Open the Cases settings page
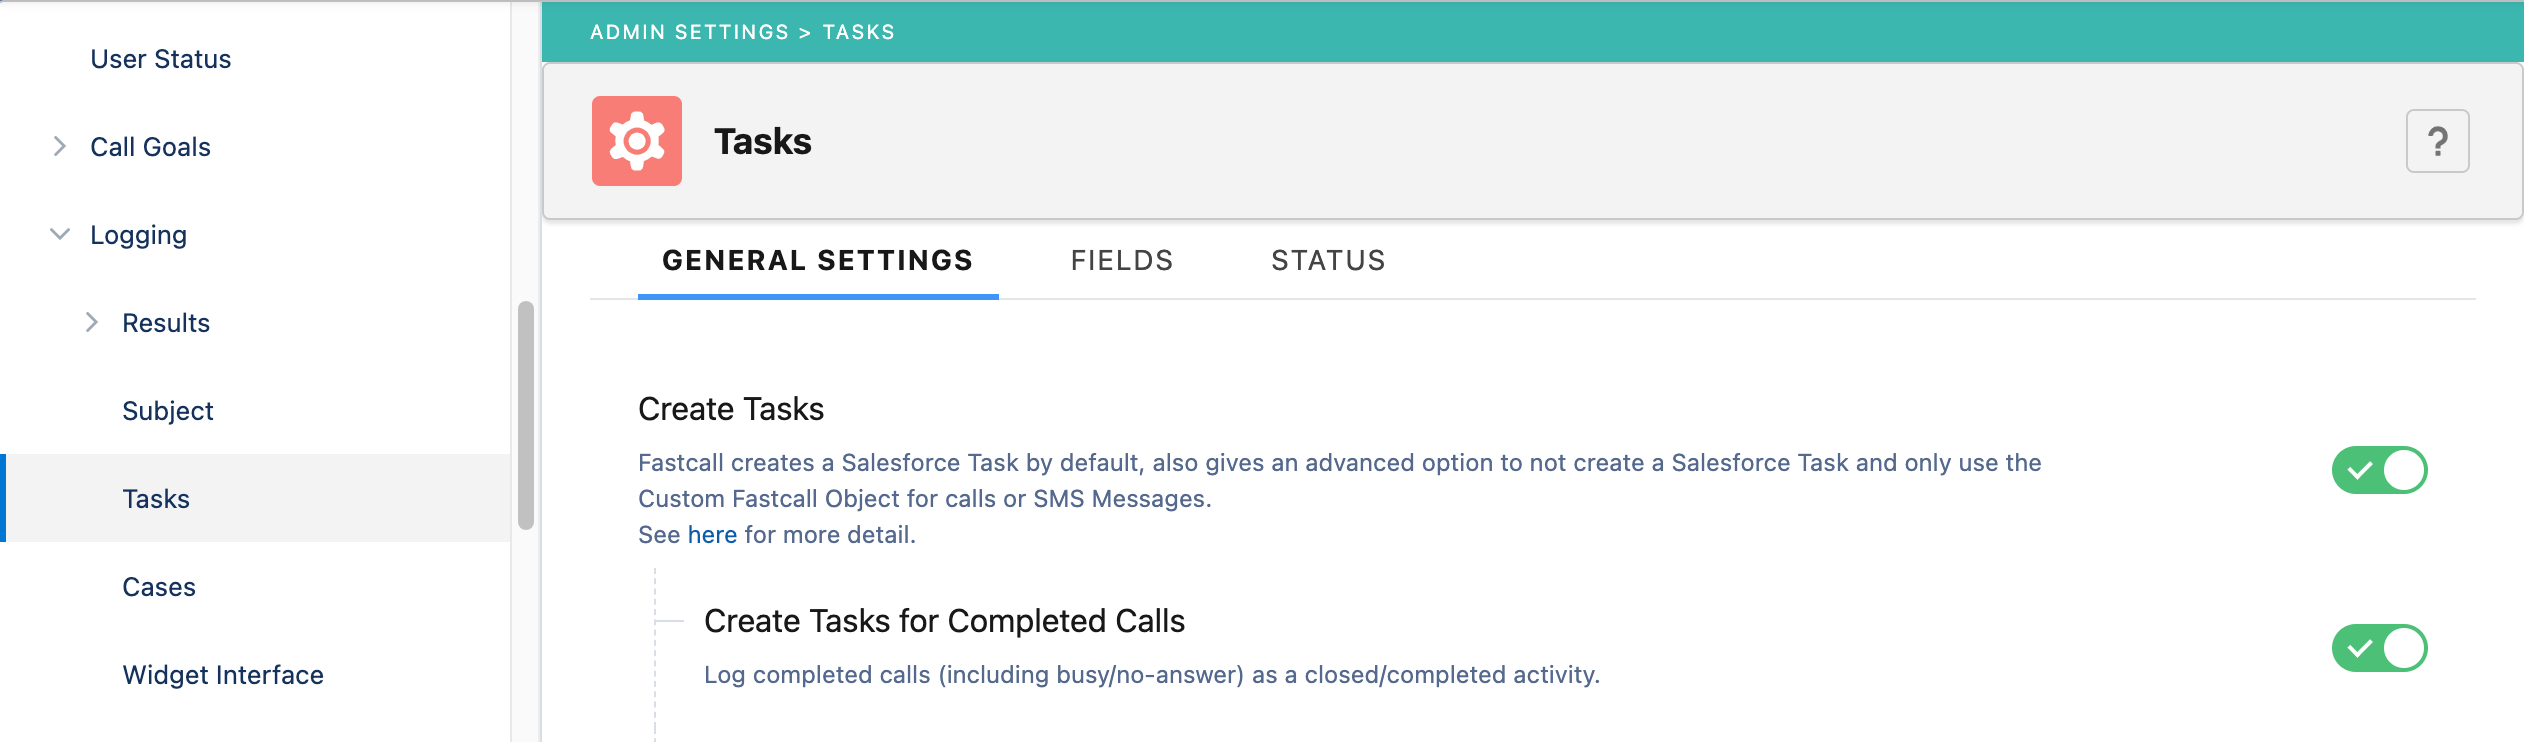2524x742 pixels. click(158, 587)
